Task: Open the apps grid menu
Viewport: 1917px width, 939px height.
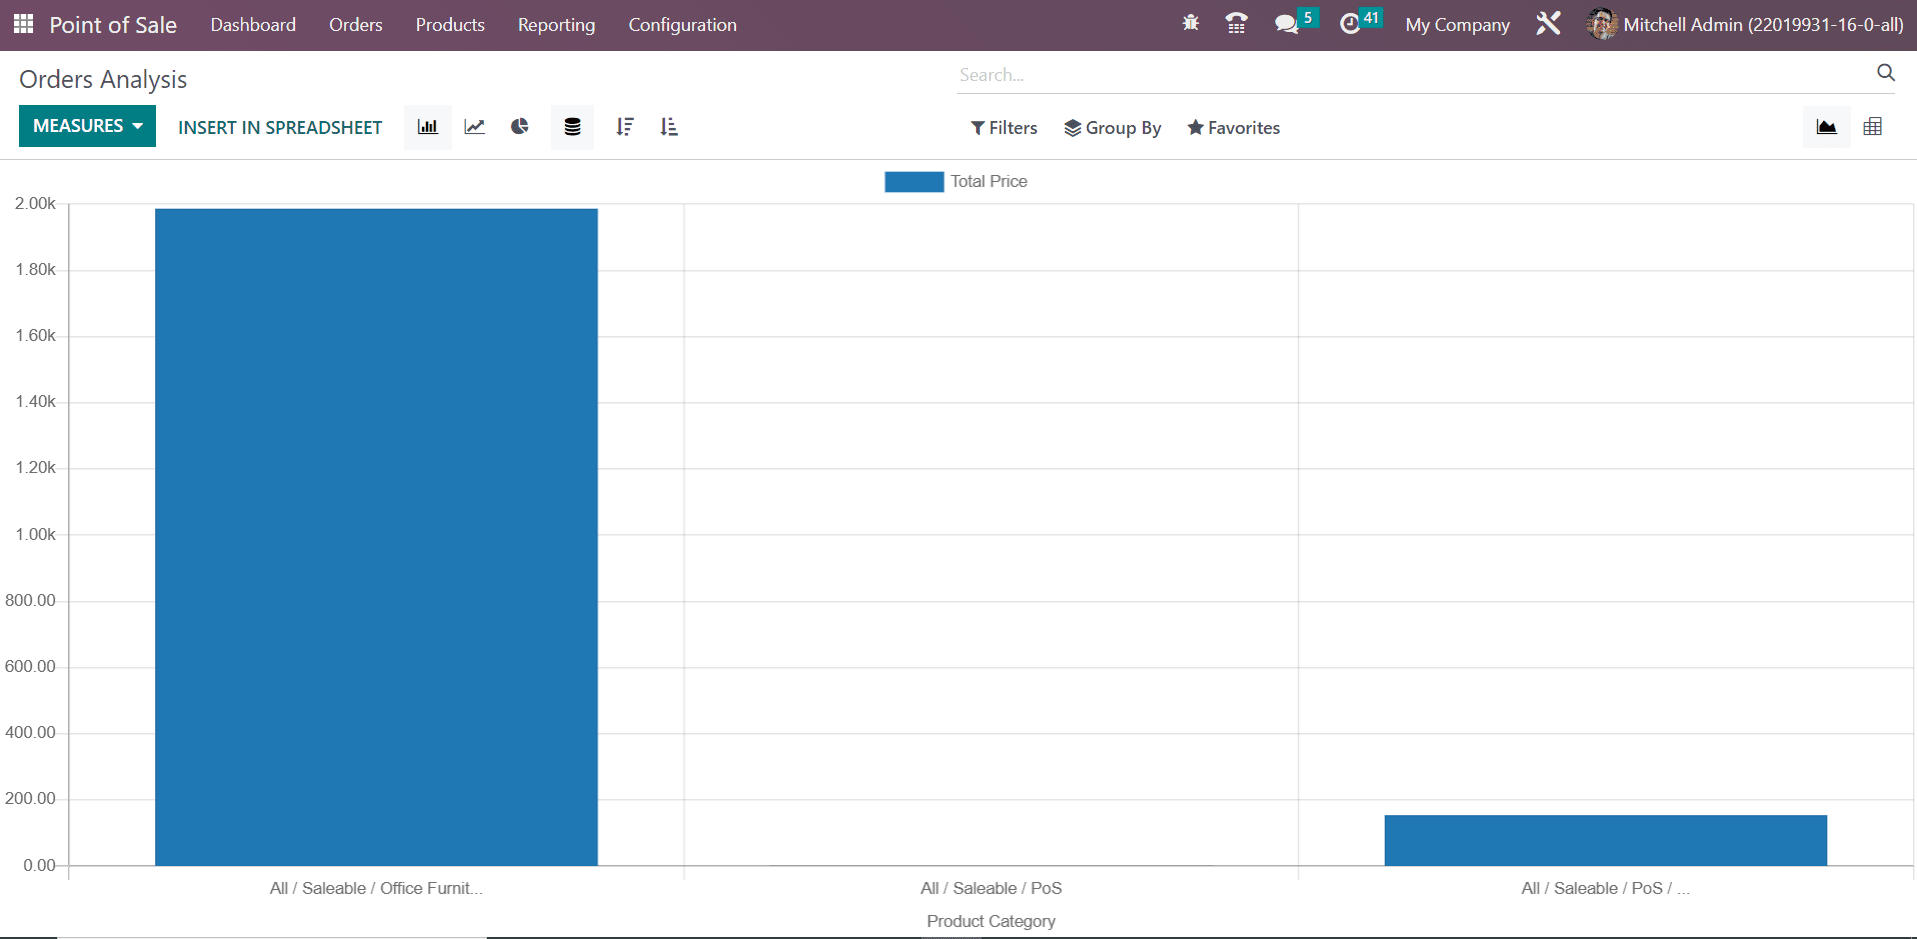Action: point(24,24)
